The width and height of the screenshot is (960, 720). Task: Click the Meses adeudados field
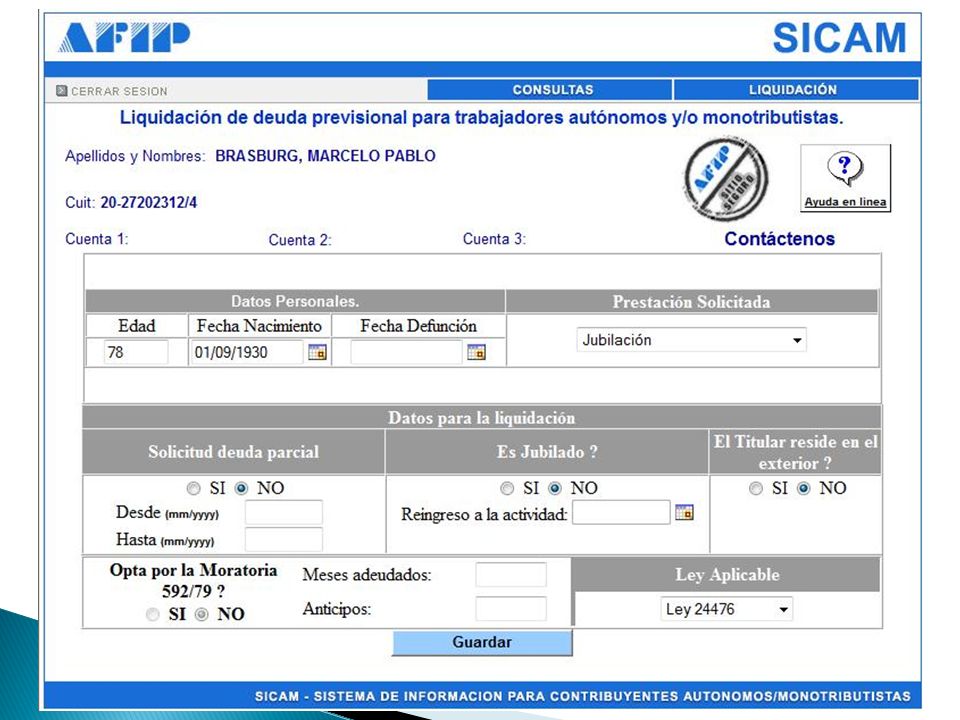click(x=511, y=575)
